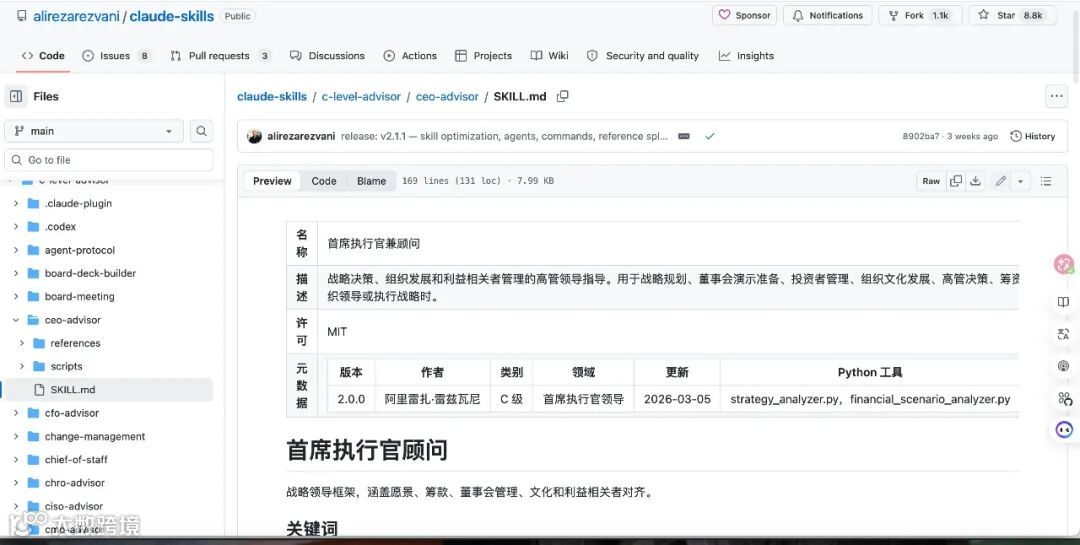Open commit hash 8902ba7
The height and width of the screenshot is (545, 1080).
tap(921, 136)
